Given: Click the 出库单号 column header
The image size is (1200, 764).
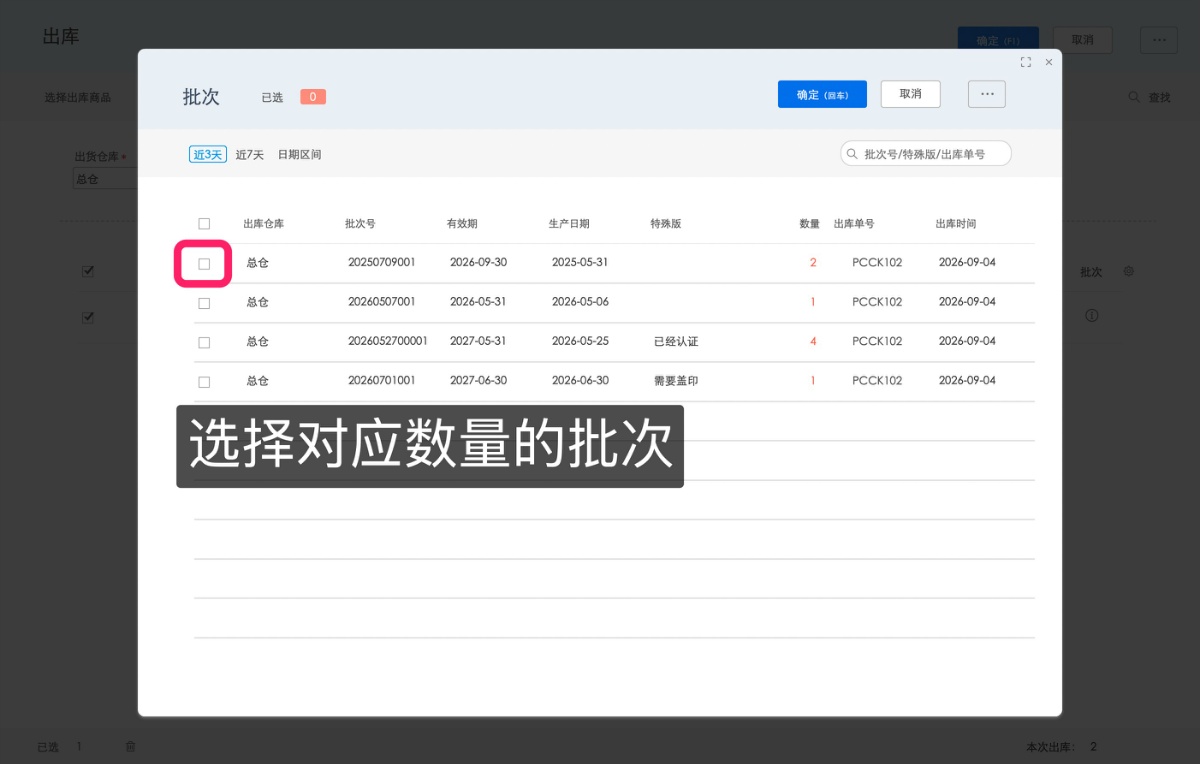Looking at the screenshot, I should coord(854,224).
